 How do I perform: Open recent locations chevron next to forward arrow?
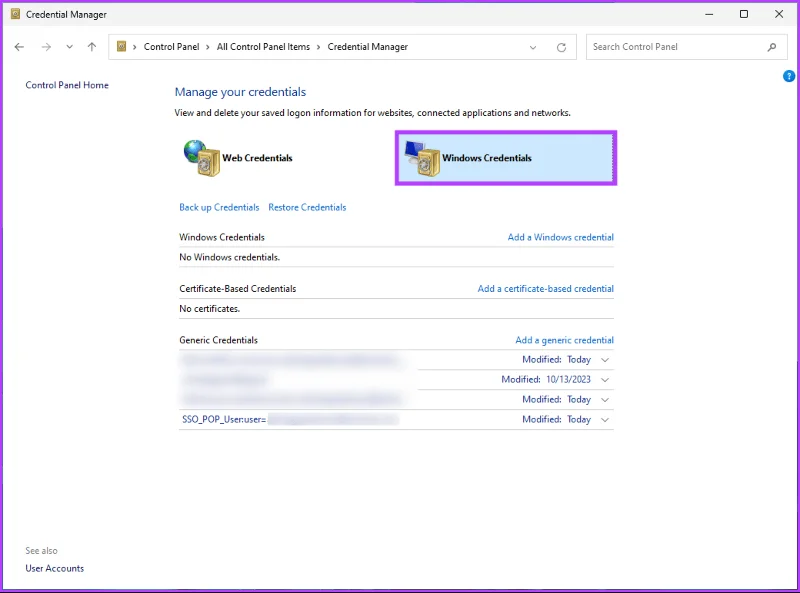[x=69, y=47]
